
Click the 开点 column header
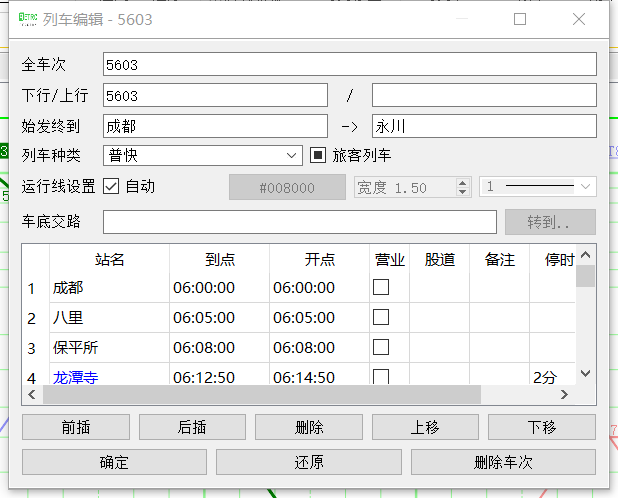[320, 259]
